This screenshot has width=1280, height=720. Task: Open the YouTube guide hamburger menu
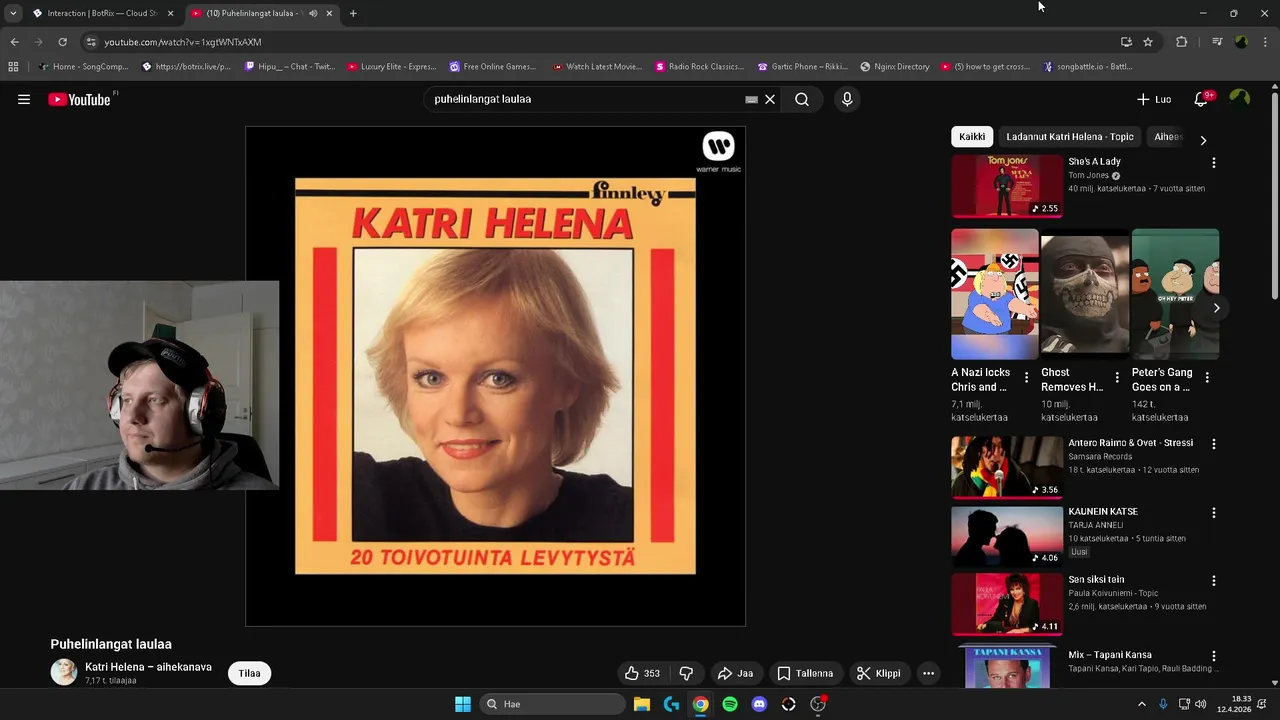(24, 99)
